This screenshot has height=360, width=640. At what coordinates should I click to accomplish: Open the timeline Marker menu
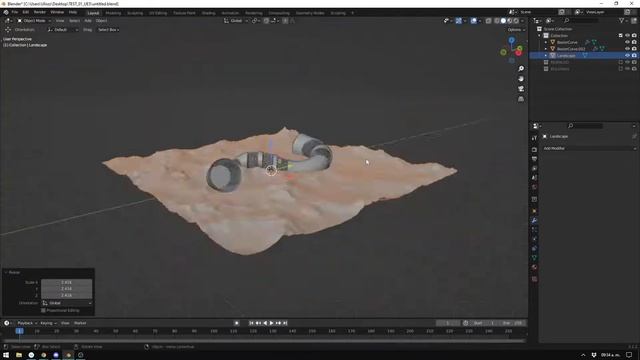click(x=80, y=323)
